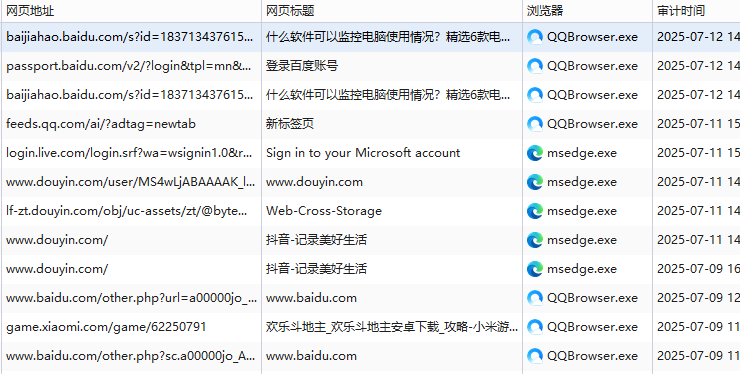
Task: Click QQBrowser icon in 登录百度账号 row
Action: point(535,66)
